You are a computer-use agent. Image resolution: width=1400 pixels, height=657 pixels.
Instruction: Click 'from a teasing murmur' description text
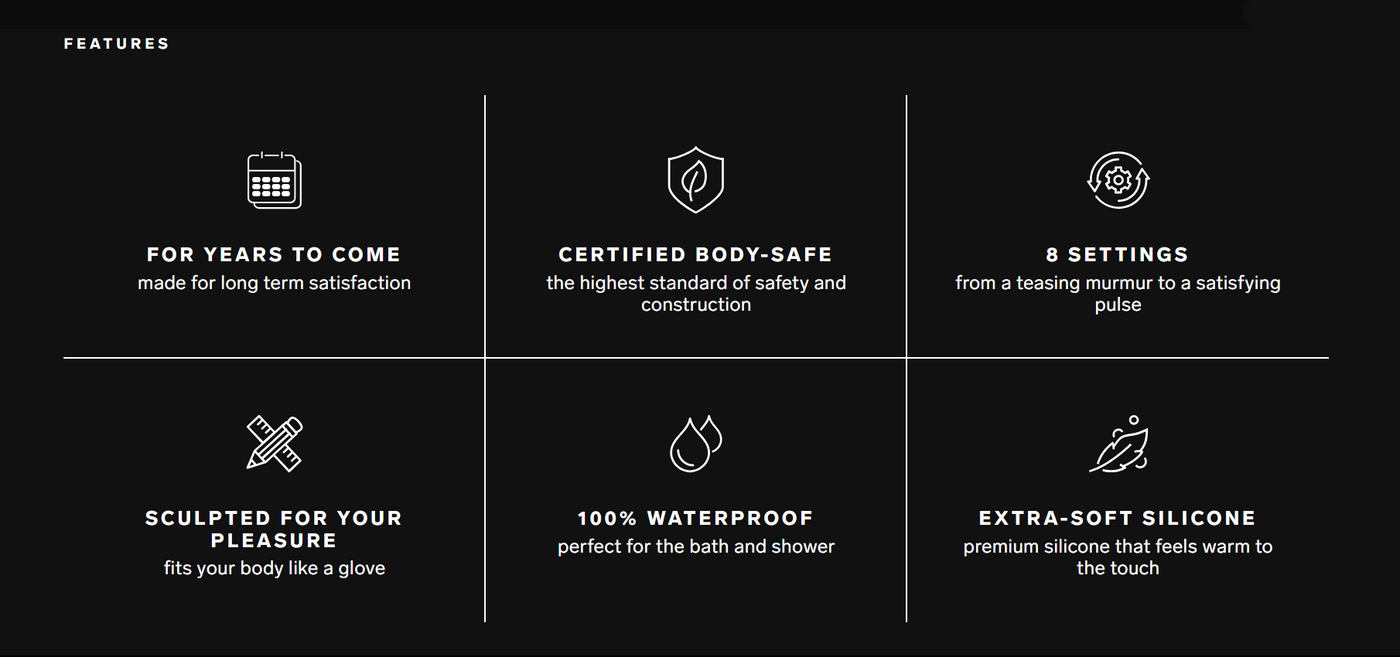point(1118,294)
